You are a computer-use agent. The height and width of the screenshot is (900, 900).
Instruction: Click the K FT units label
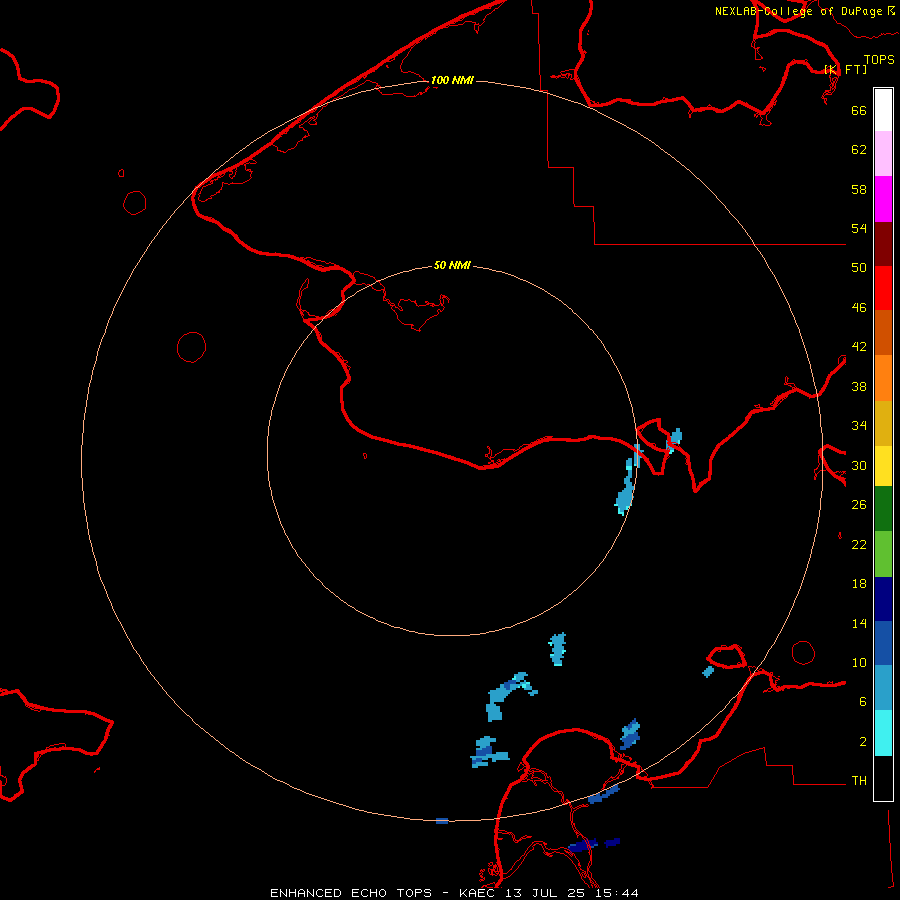(x=846, y=69)
